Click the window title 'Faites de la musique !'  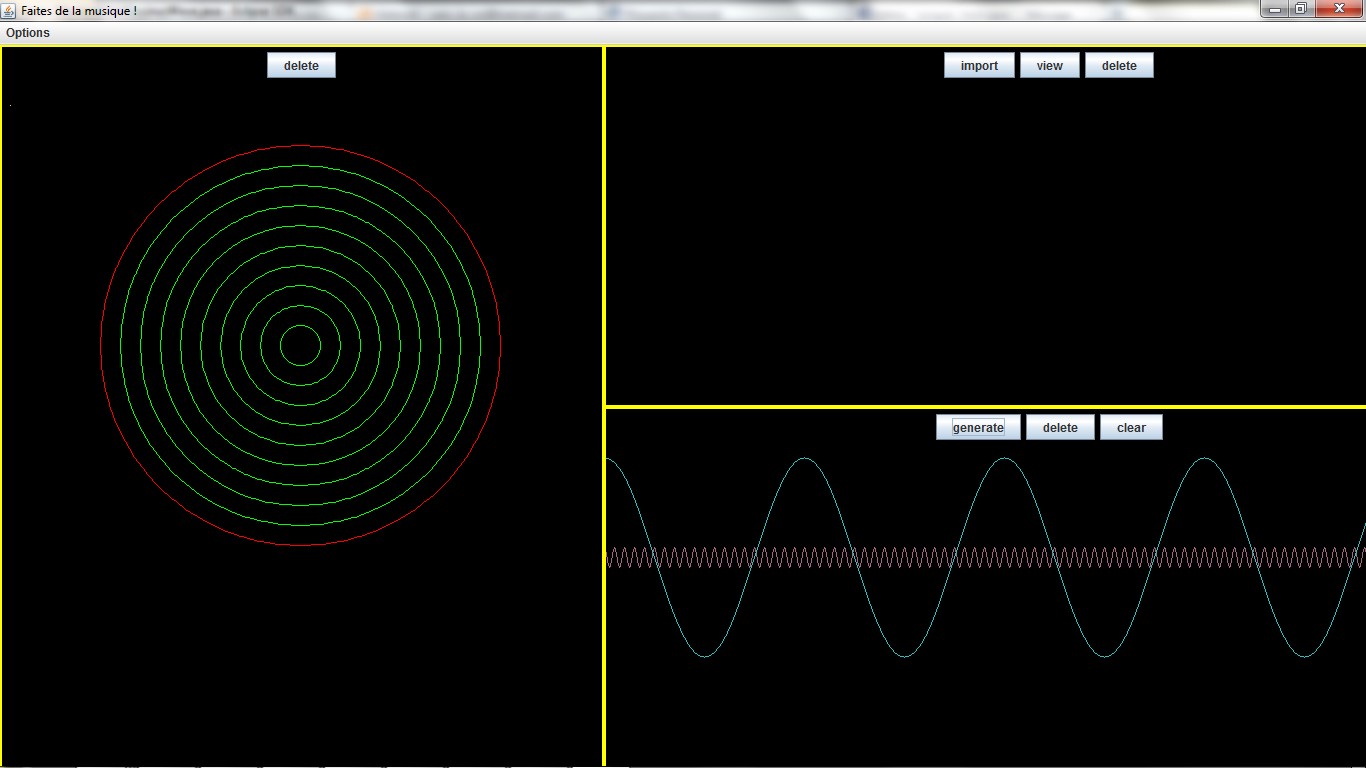point(78,9)
